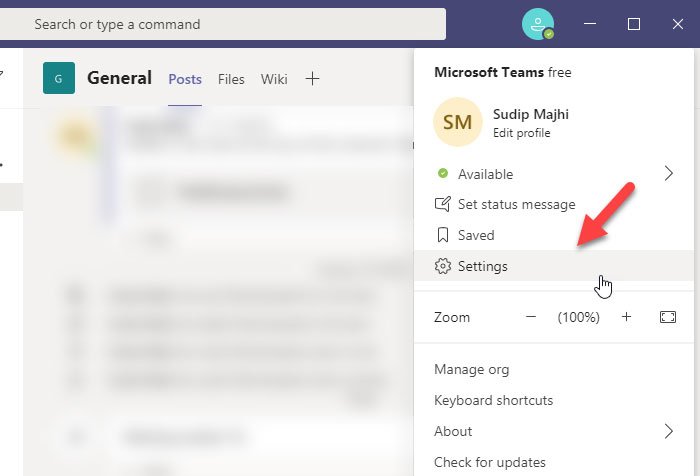Click the Saved bookmark icon
700x476 pixels.
coord(442,235)
